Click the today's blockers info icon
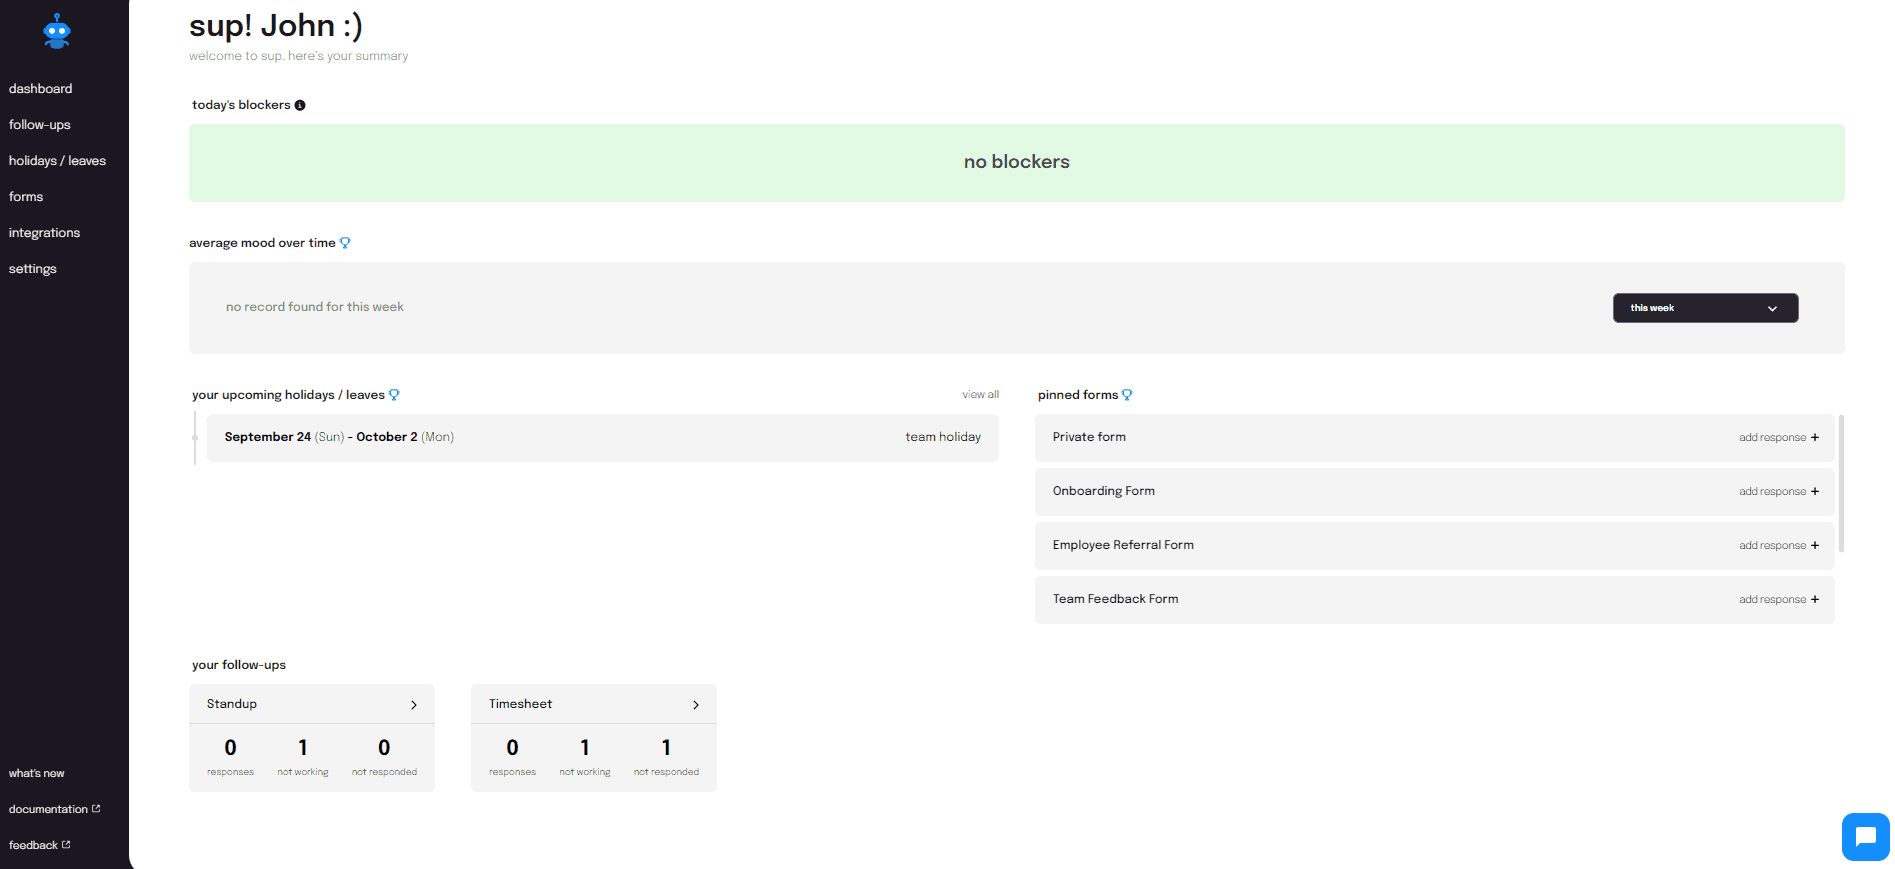Image resolution: width=1895 pixels, height=869 pixels. click(x=300, y=105)
